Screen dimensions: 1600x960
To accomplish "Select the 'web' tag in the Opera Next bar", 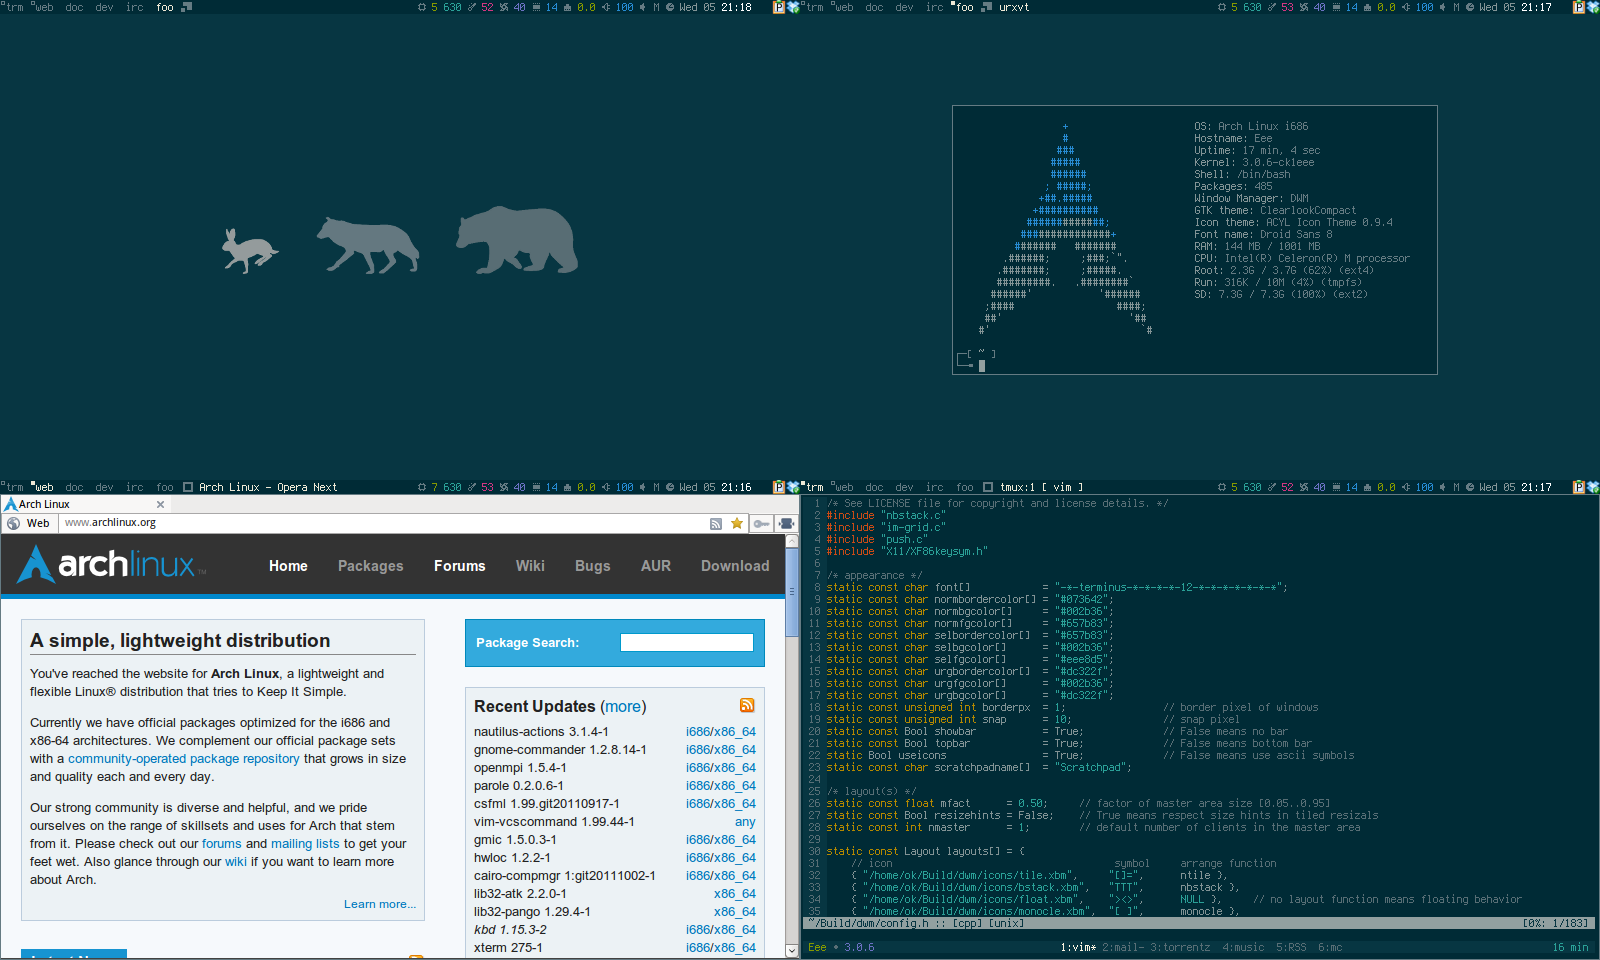I will 44,487.
